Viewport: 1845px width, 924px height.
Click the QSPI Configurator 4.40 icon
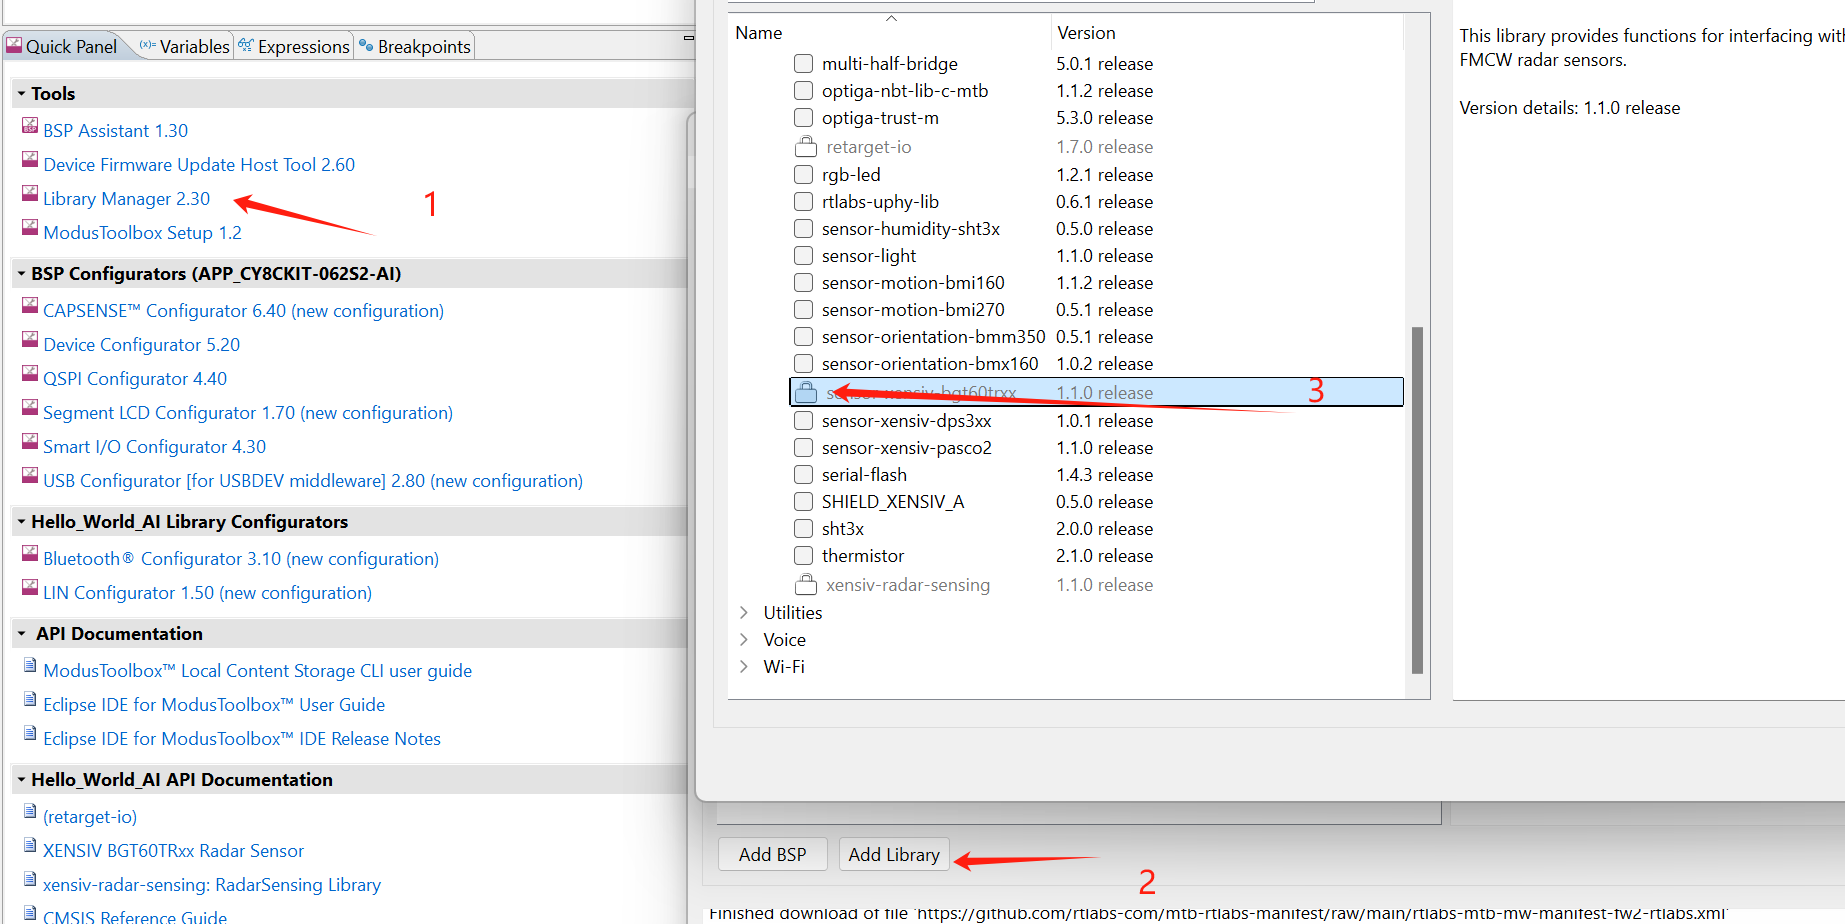pos(30,375)
